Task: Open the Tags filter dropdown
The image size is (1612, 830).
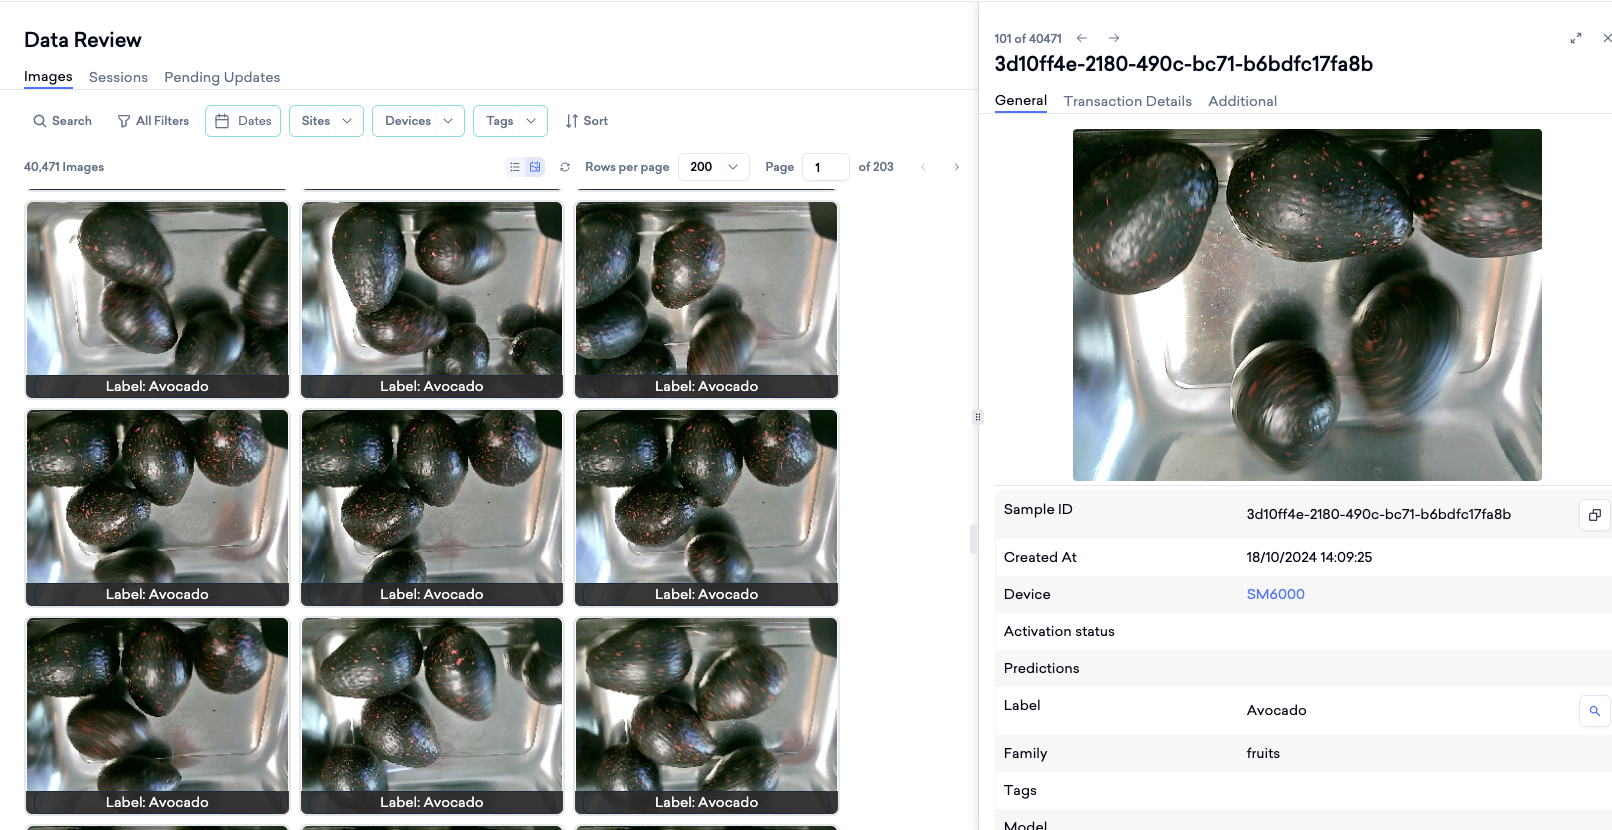Action: point(510,121)
